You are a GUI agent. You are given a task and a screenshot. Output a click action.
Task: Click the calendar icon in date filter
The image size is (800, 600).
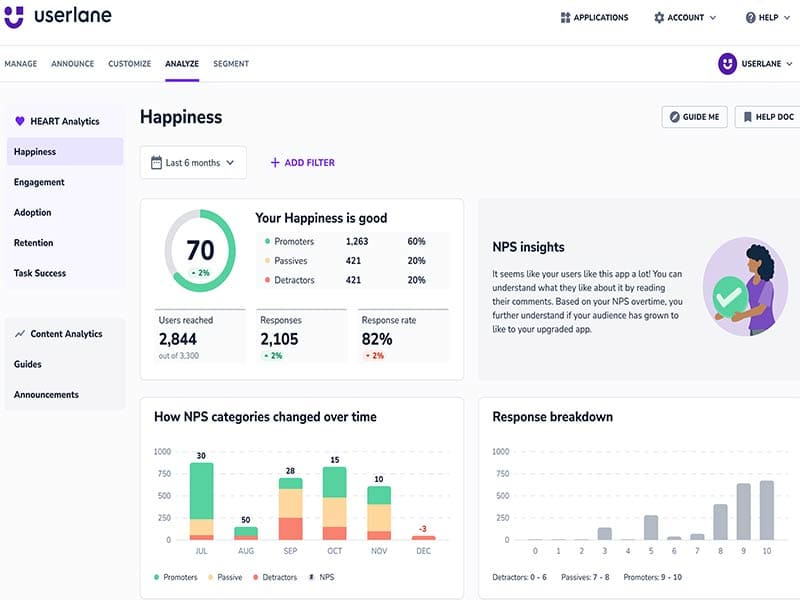(x=156, y=163)
